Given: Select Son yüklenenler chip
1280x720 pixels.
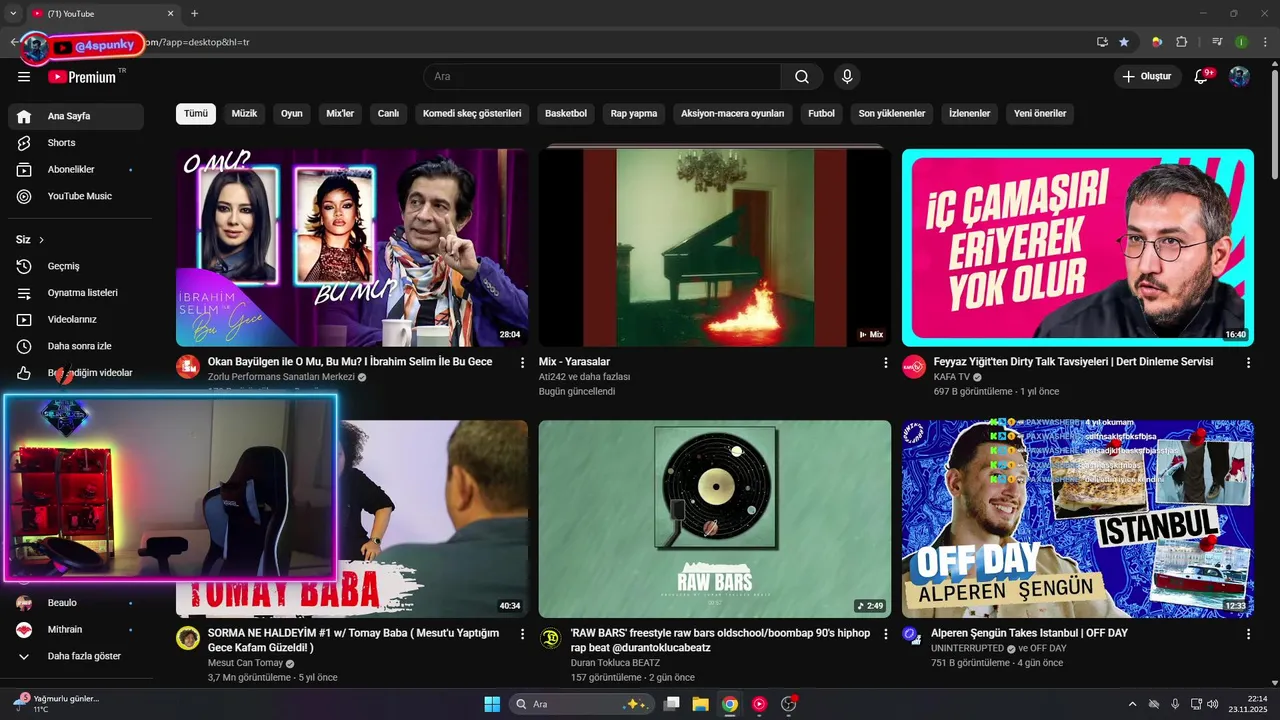Looking at the screenshot, I should coord(892,114).
